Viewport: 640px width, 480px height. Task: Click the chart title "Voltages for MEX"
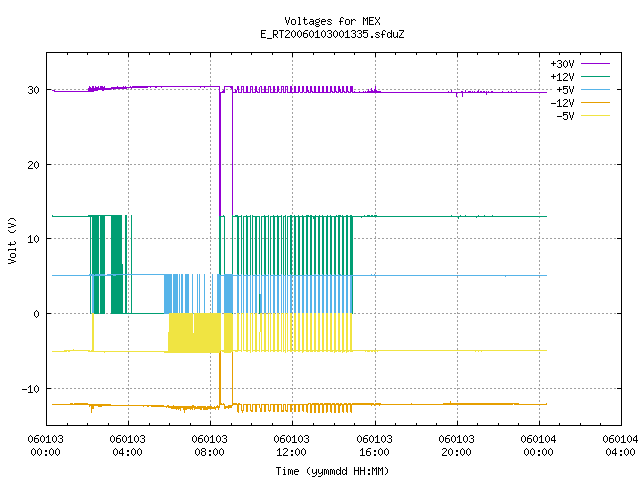332,21
